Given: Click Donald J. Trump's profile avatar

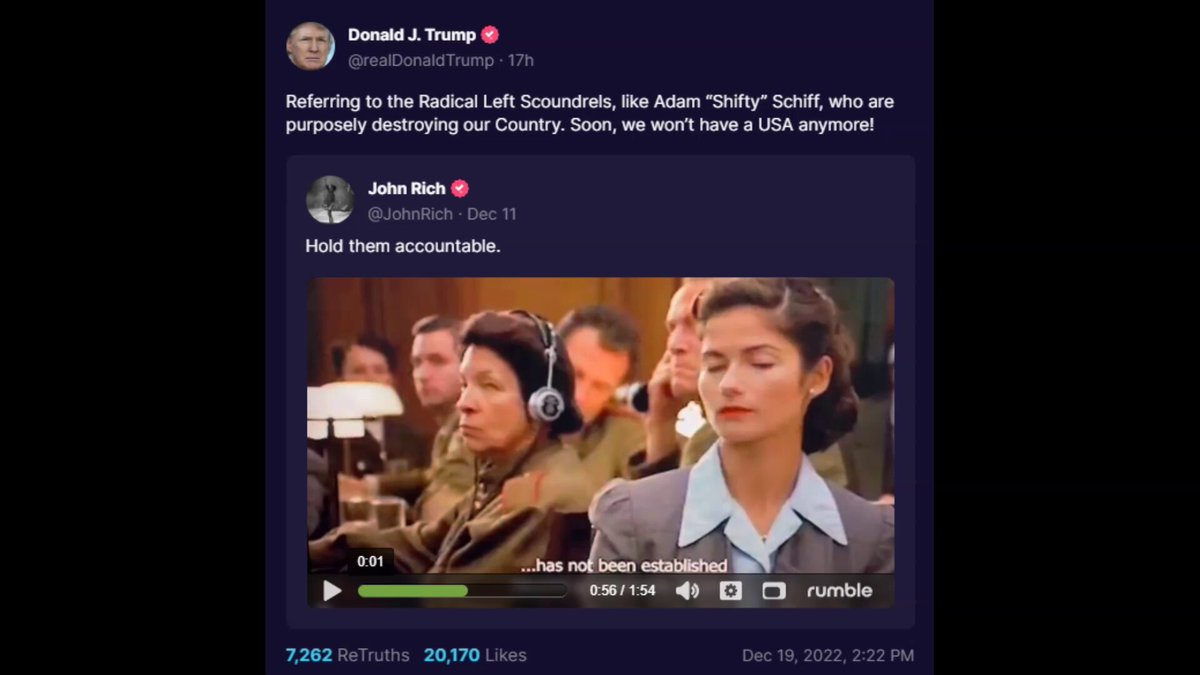Looking at the screenshot, I should tap(310, 46).
